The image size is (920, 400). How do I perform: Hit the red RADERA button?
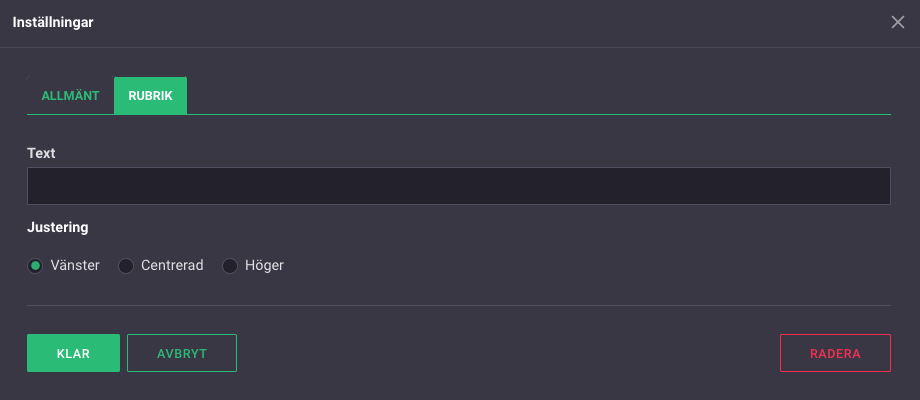(834, 353)
